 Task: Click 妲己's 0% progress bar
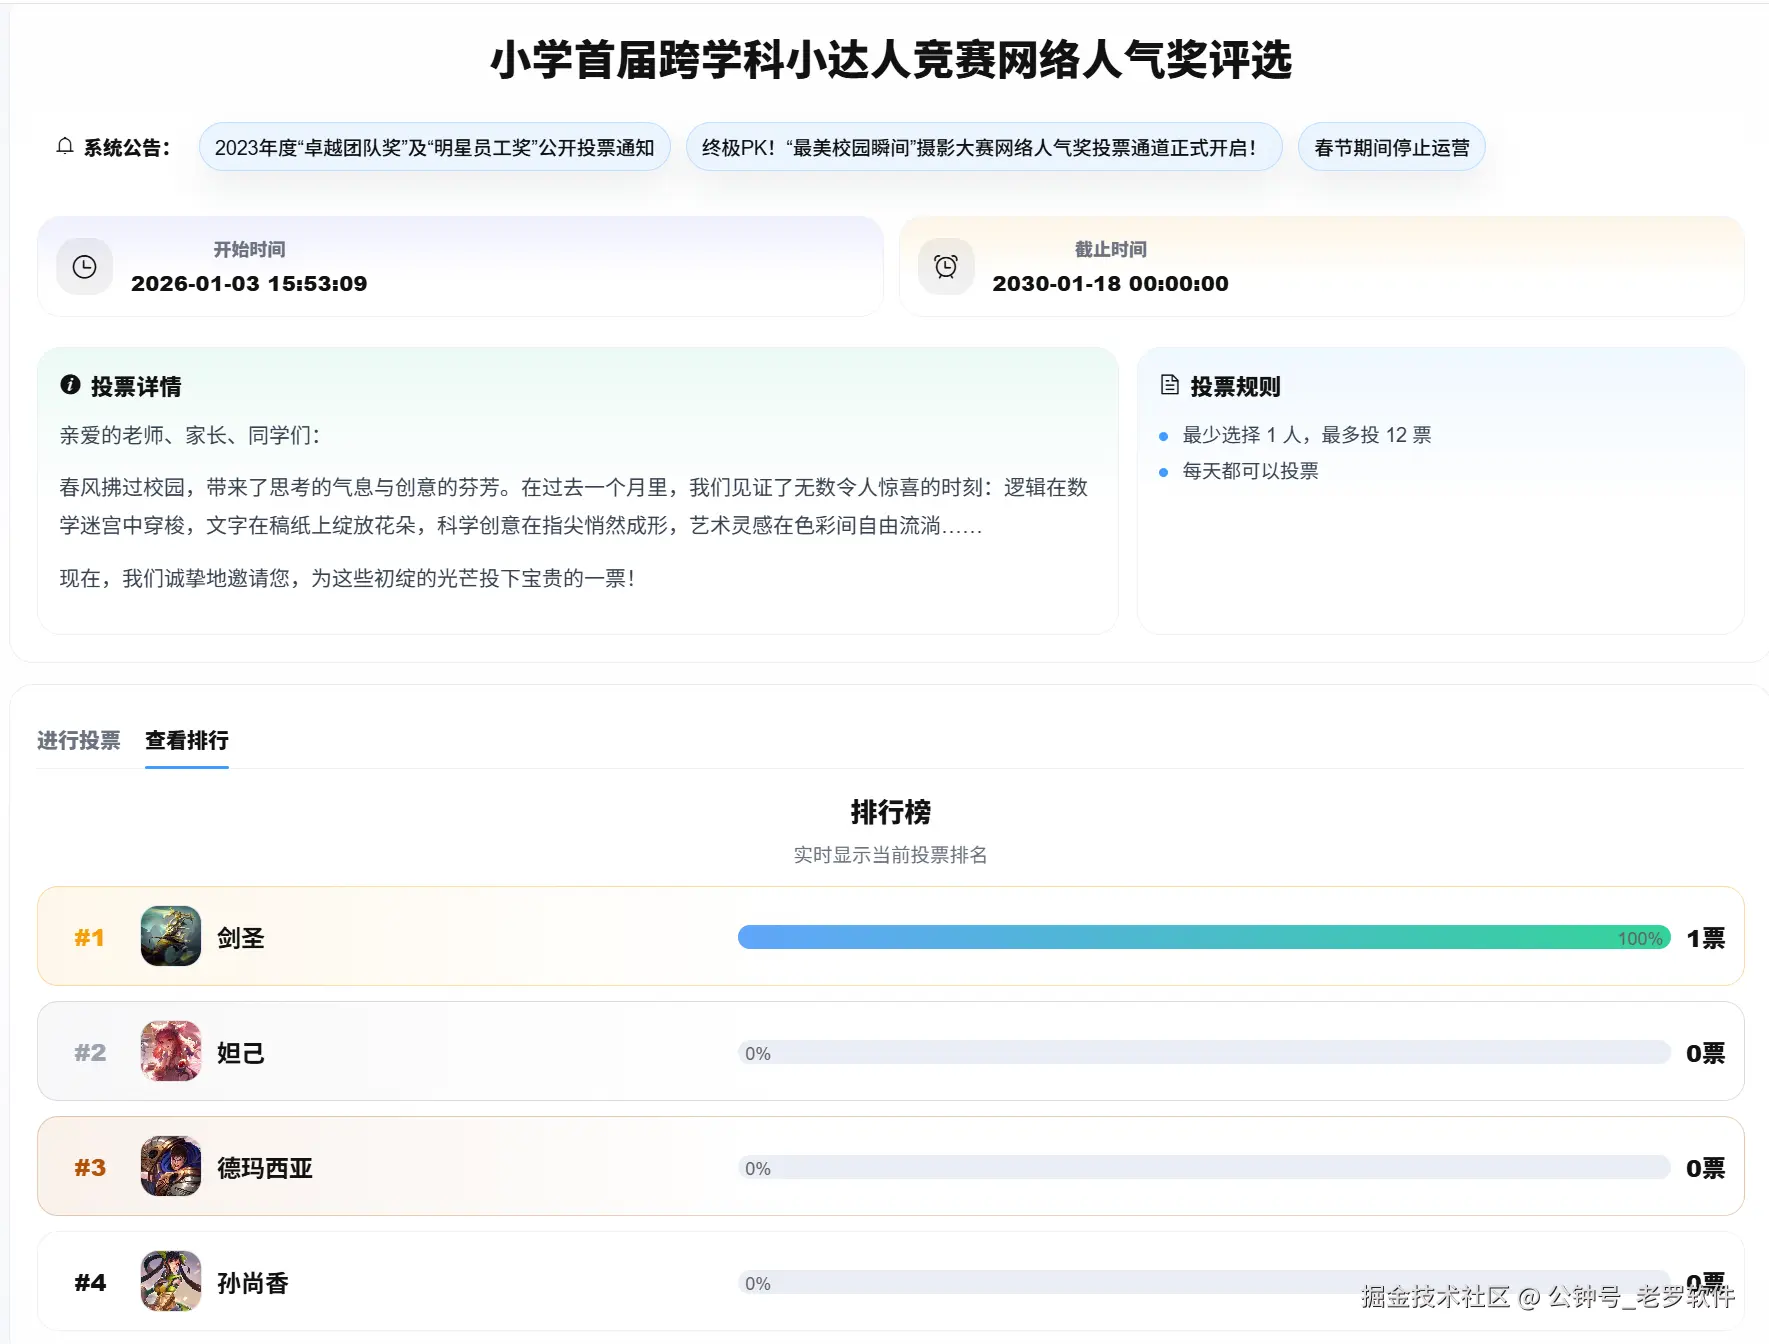pos(1204,1052)
